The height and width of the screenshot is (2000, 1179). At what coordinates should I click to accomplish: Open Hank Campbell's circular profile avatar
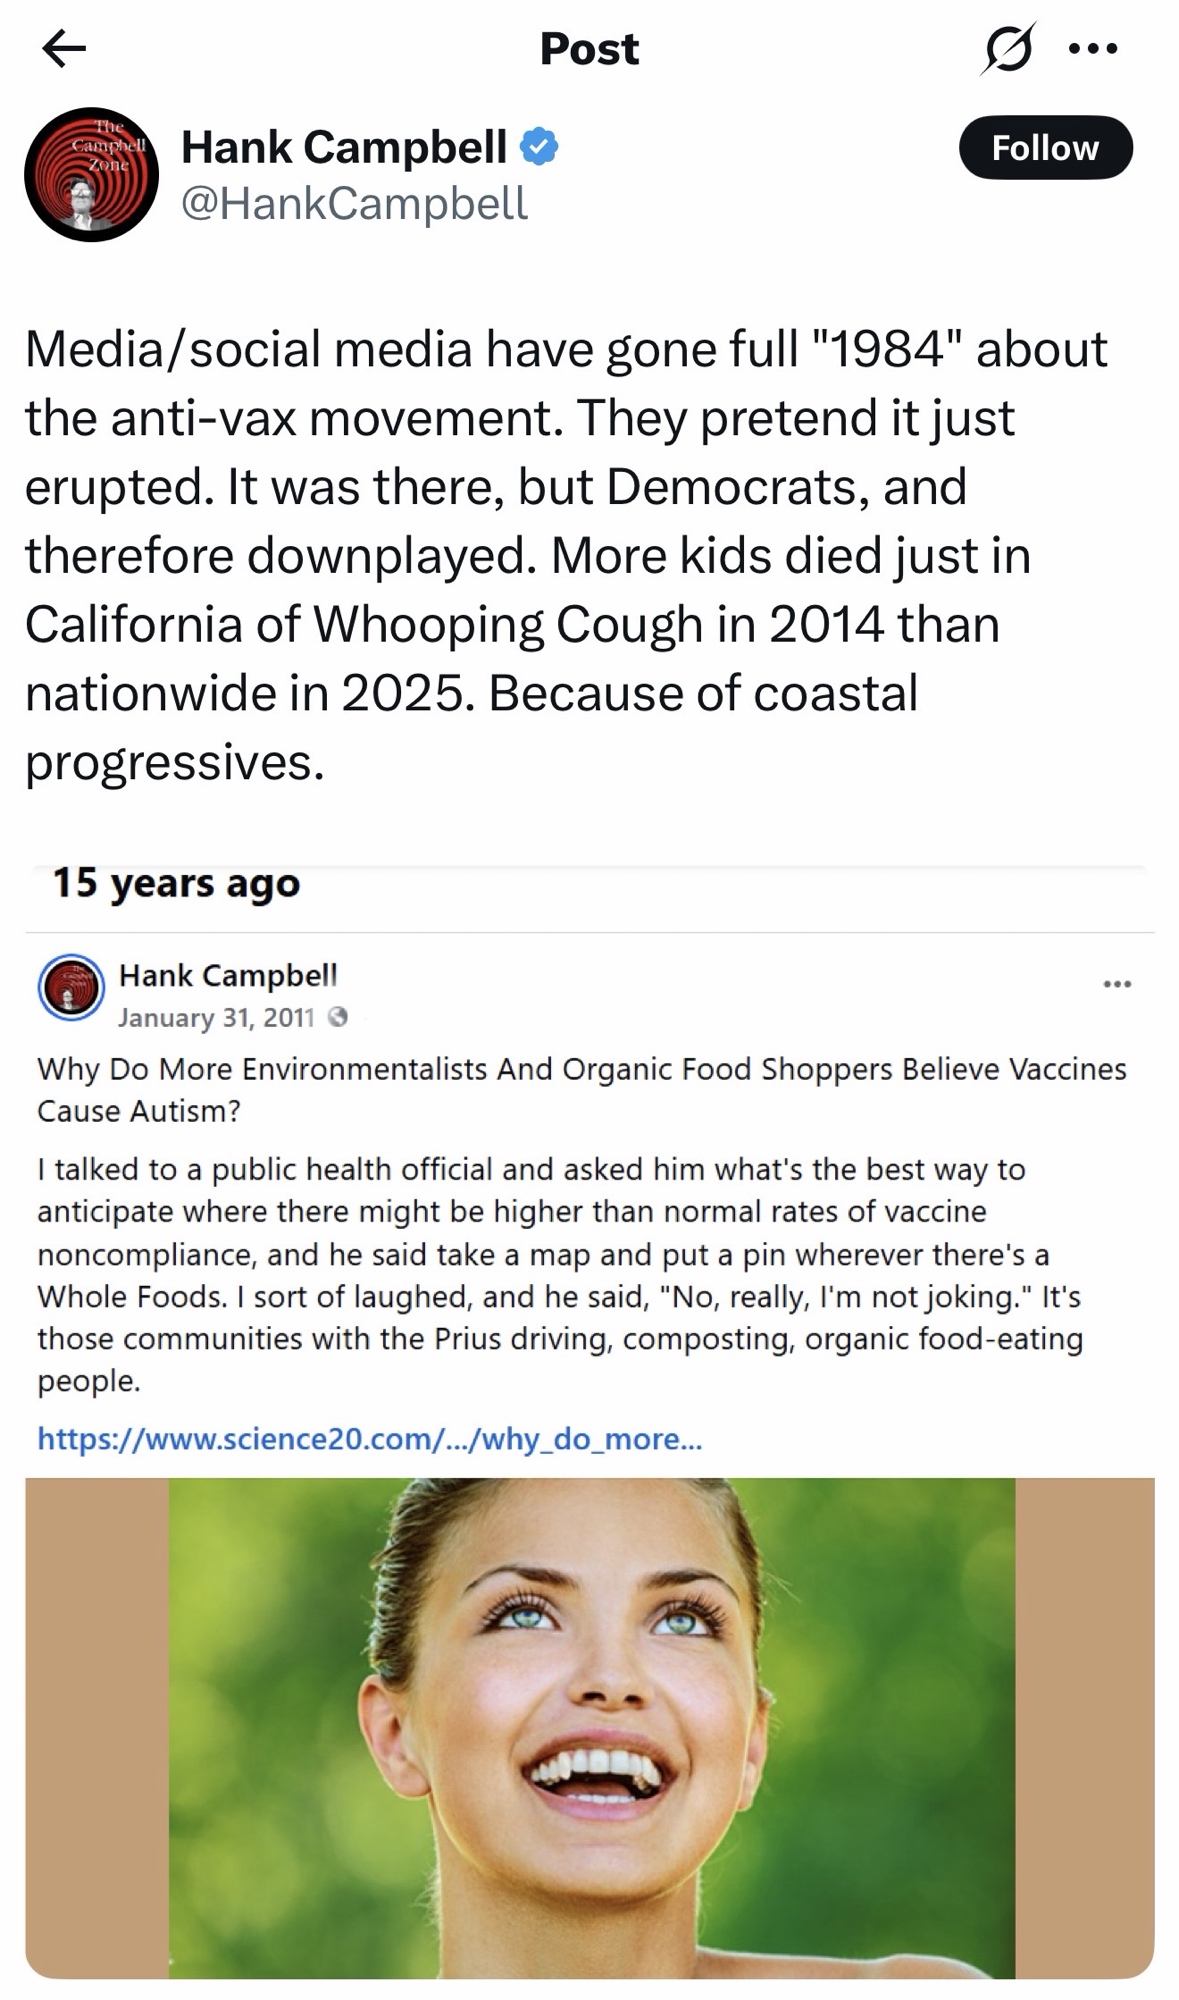(91, 174)
